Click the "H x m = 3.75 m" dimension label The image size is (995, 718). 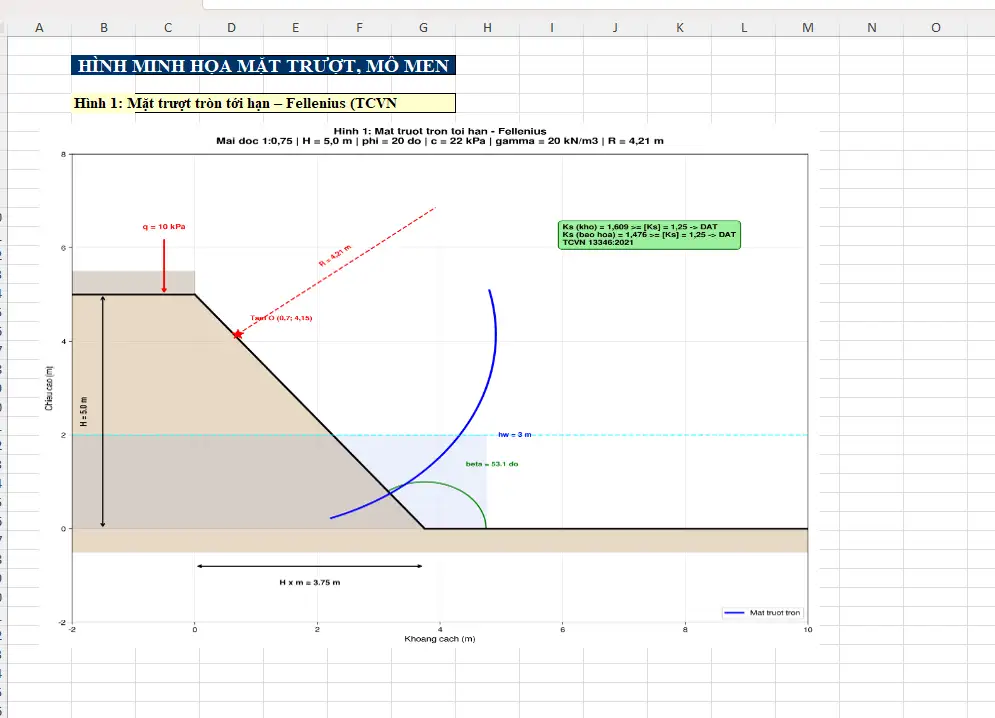pos(309,582)
